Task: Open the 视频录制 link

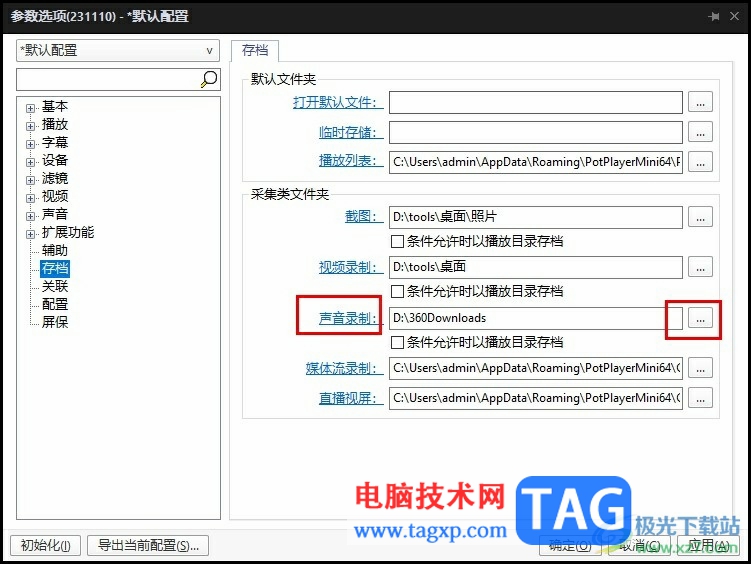Action: (x=351, y=267)
